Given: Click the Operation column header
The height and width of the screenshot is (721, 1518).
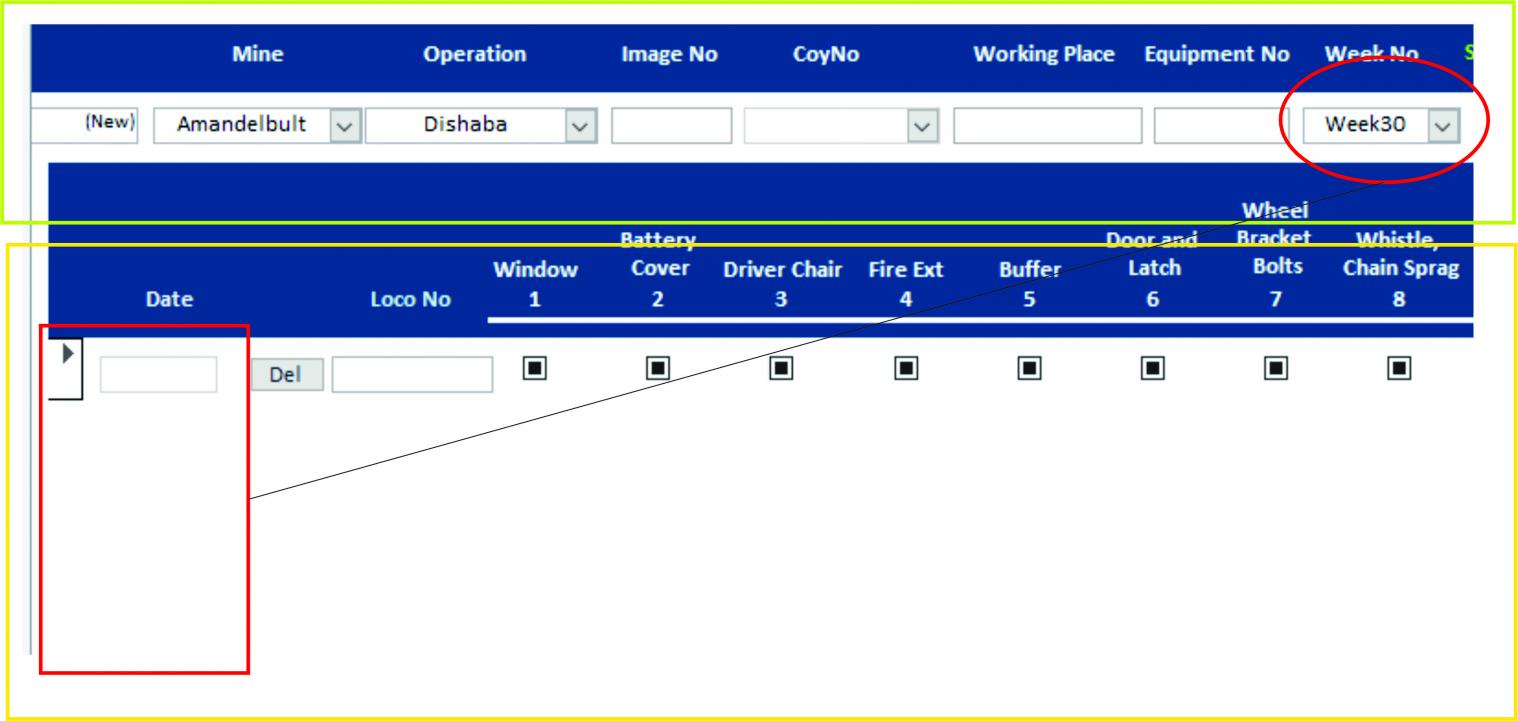Looking at the screenshot, I should 475,55.
